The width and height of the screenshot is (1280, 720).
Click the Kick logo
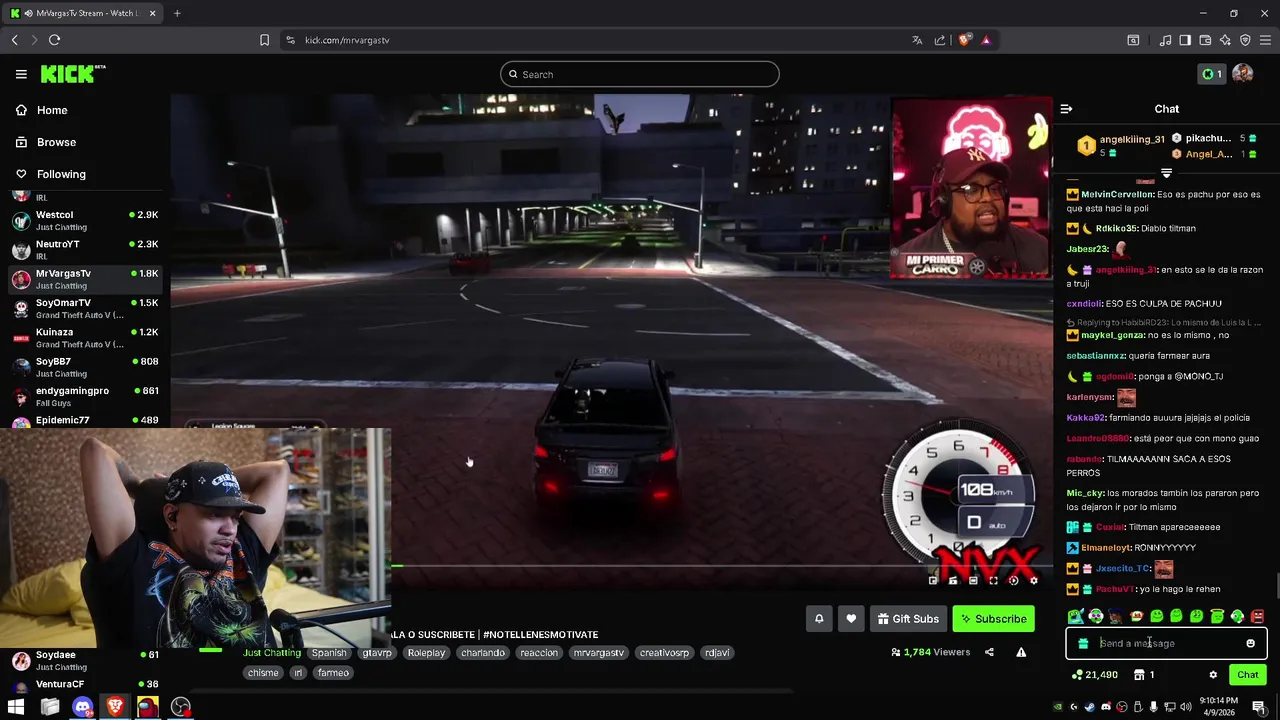[72, 74]
